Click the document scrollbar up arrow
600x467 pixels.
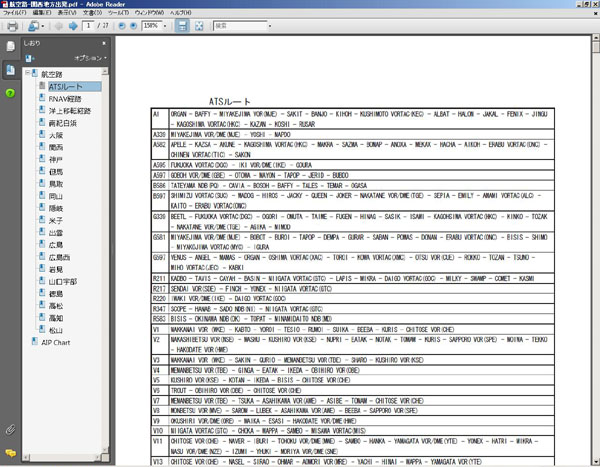click(x=596, y=38)
